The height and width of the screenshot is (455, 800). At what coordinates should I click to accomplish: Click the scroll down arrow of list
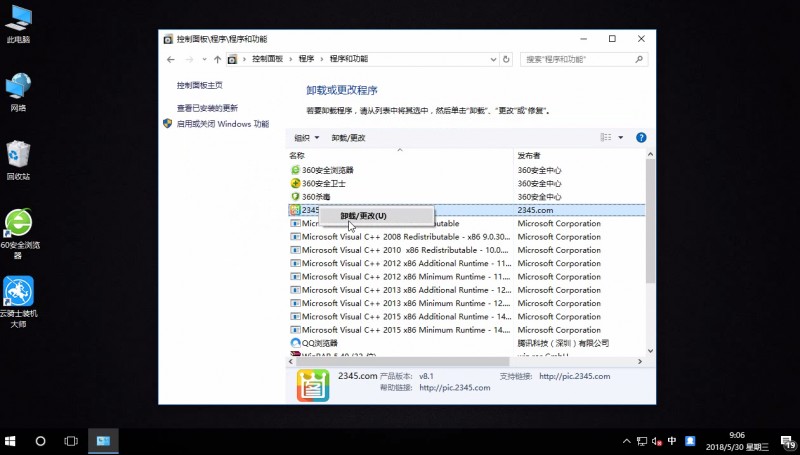pos(650,350)
